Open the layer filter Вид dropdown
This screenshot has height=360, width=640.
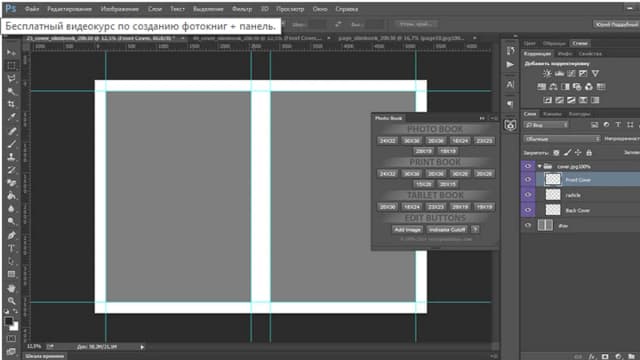[546, 124]
